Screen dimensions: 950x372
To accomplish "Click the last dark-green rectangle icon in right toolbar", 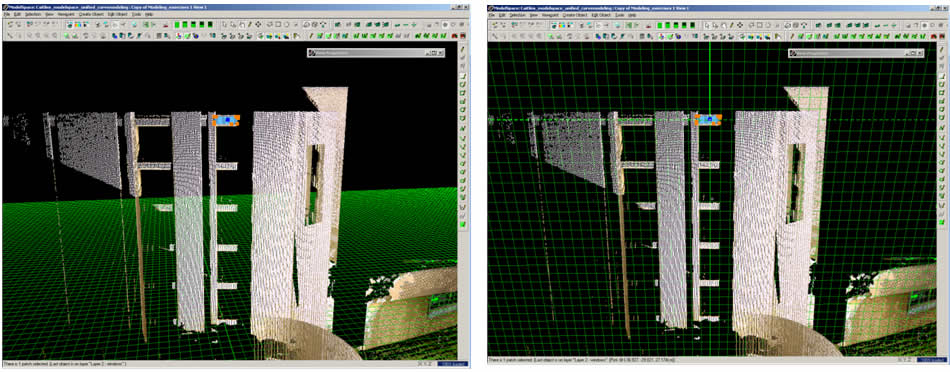I will tap(693, 25).
